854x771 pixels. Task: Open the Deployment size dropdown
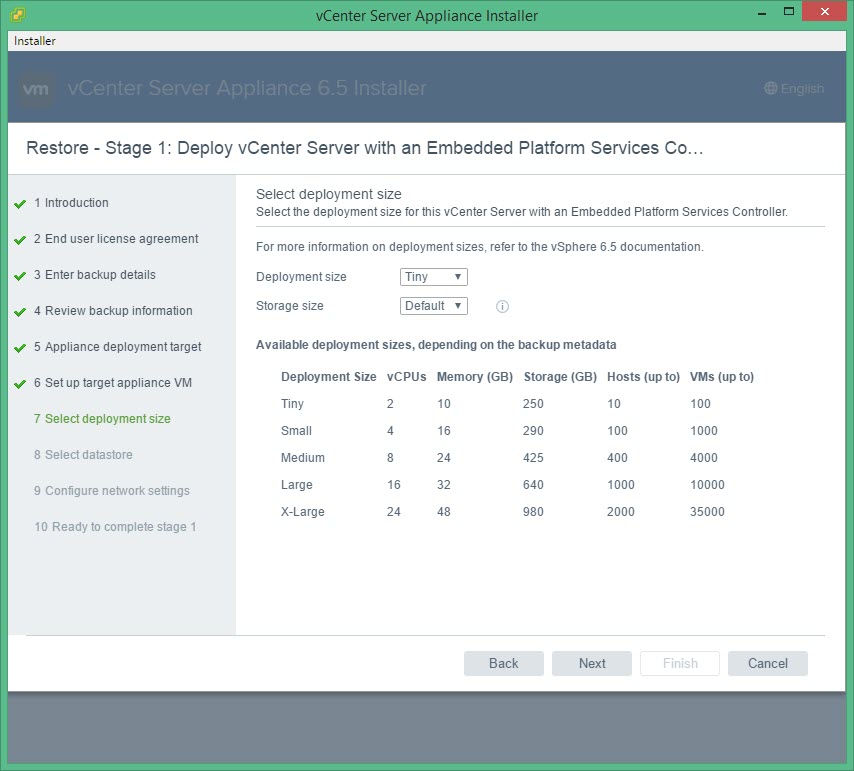pos(433,277)
